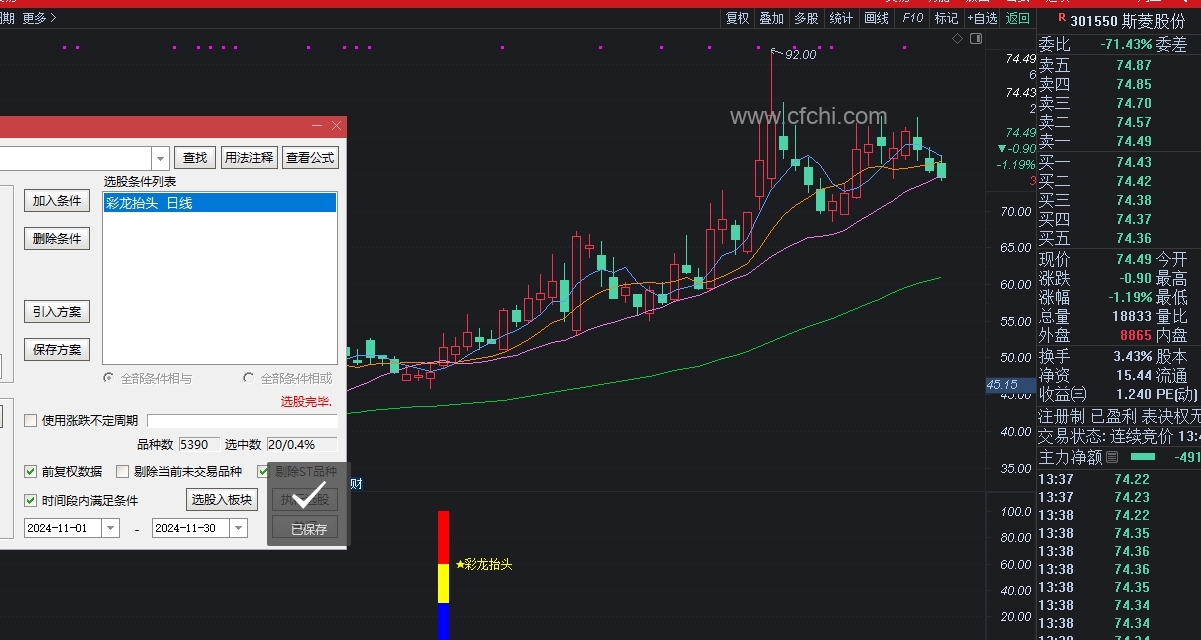Viewport: 1201px width, 640px height.
Task: Toggle the 剔除当前未交易品种 checkbox
Action: 123,472
